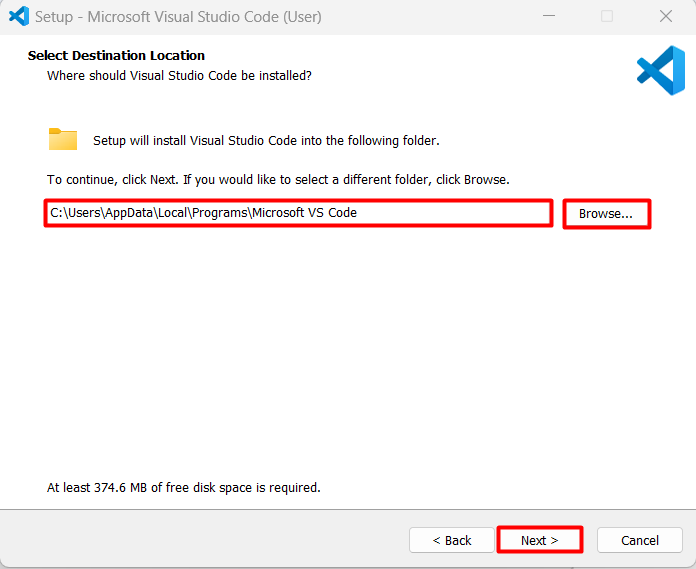Click the "Select Destination Location" heading
Image resolution: width=696 pixels, height=569 pixels.
116,55
